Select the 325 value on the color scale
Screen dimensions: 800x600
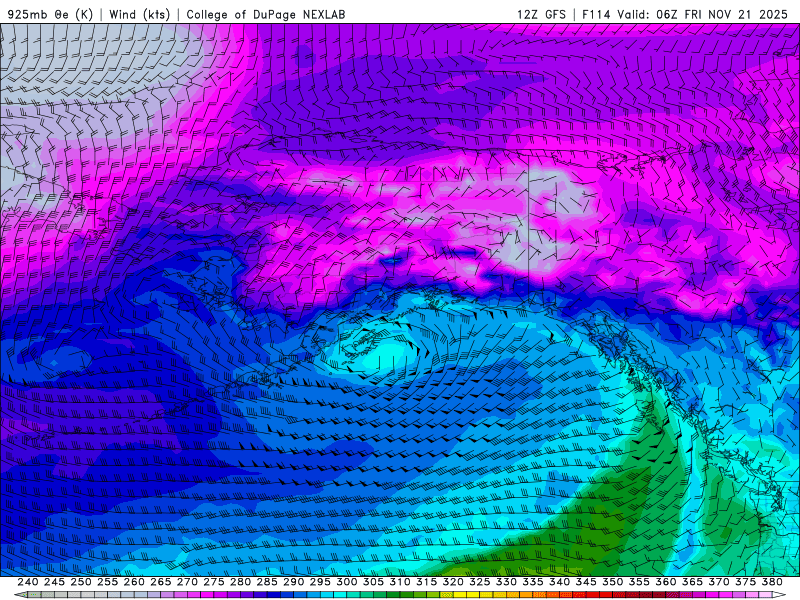click(x=479, y=582)
